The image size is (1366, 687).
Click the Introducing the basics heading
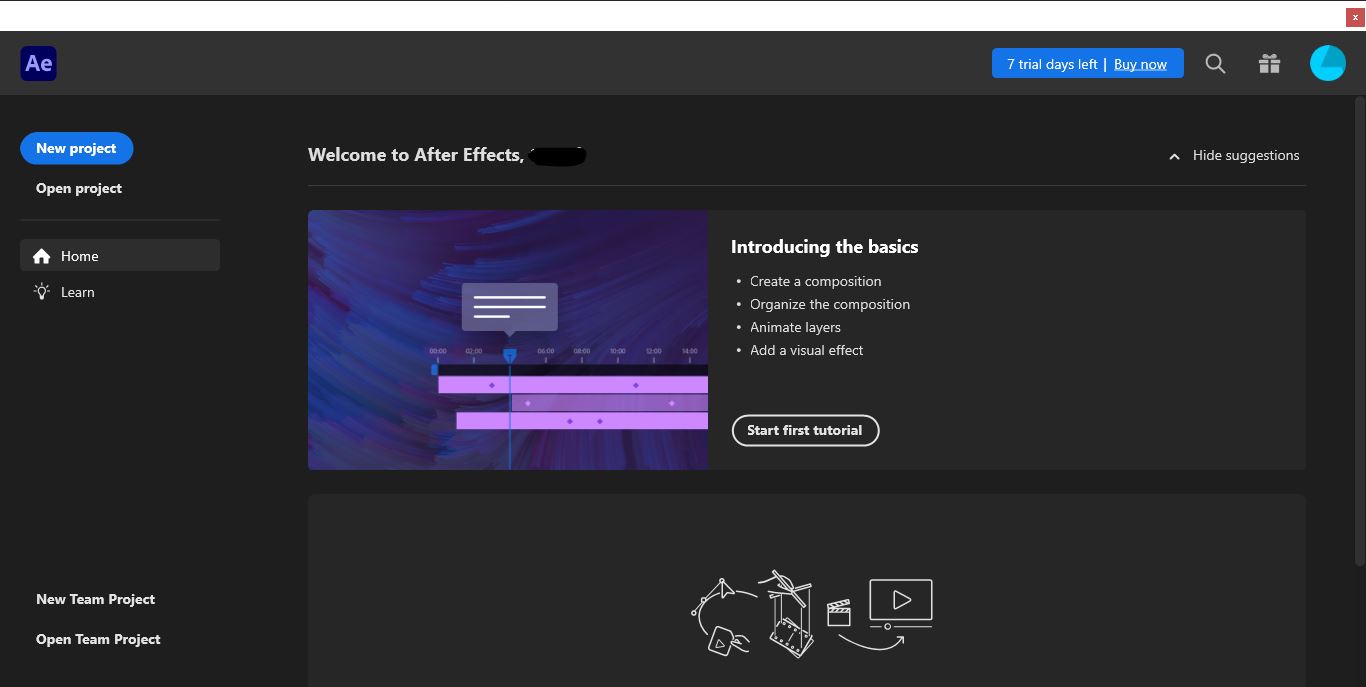pyautogui.click(x=824, y=247)
